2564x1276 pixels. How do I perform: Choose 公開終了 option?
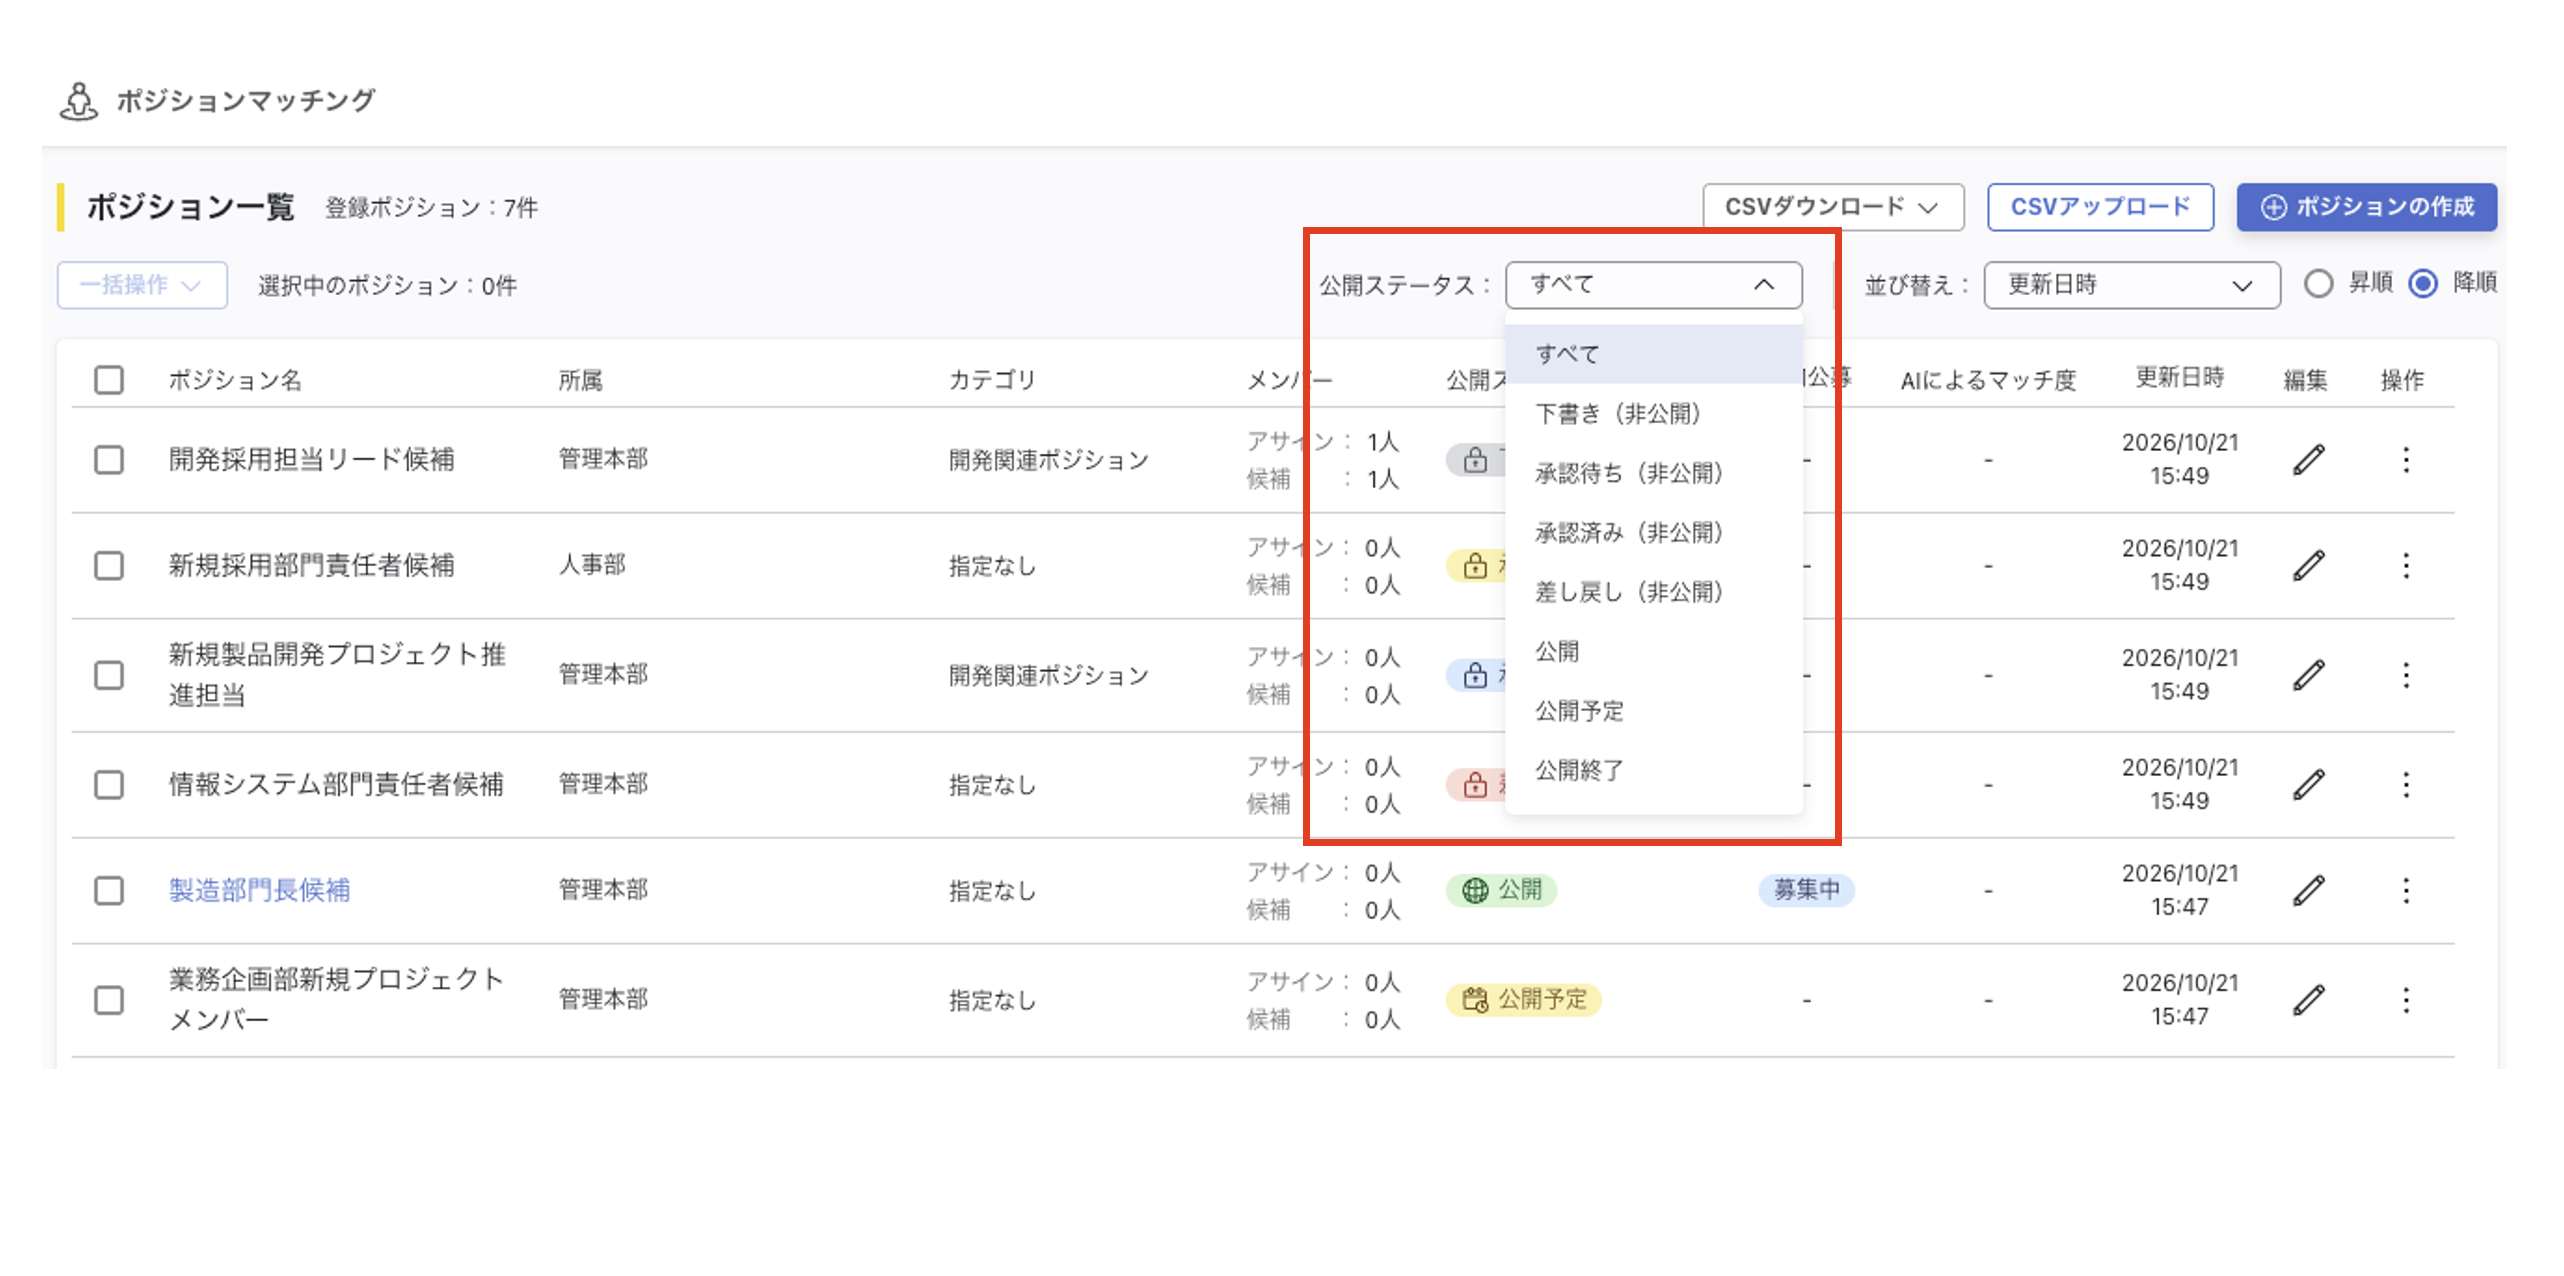click(1653, 770)
